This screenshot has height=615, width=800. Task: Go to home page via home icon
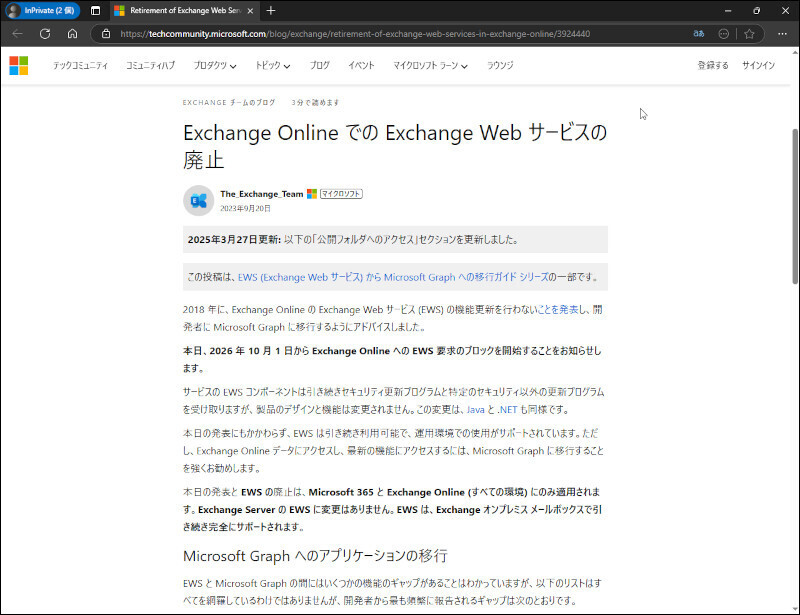[x=72, y=34]
